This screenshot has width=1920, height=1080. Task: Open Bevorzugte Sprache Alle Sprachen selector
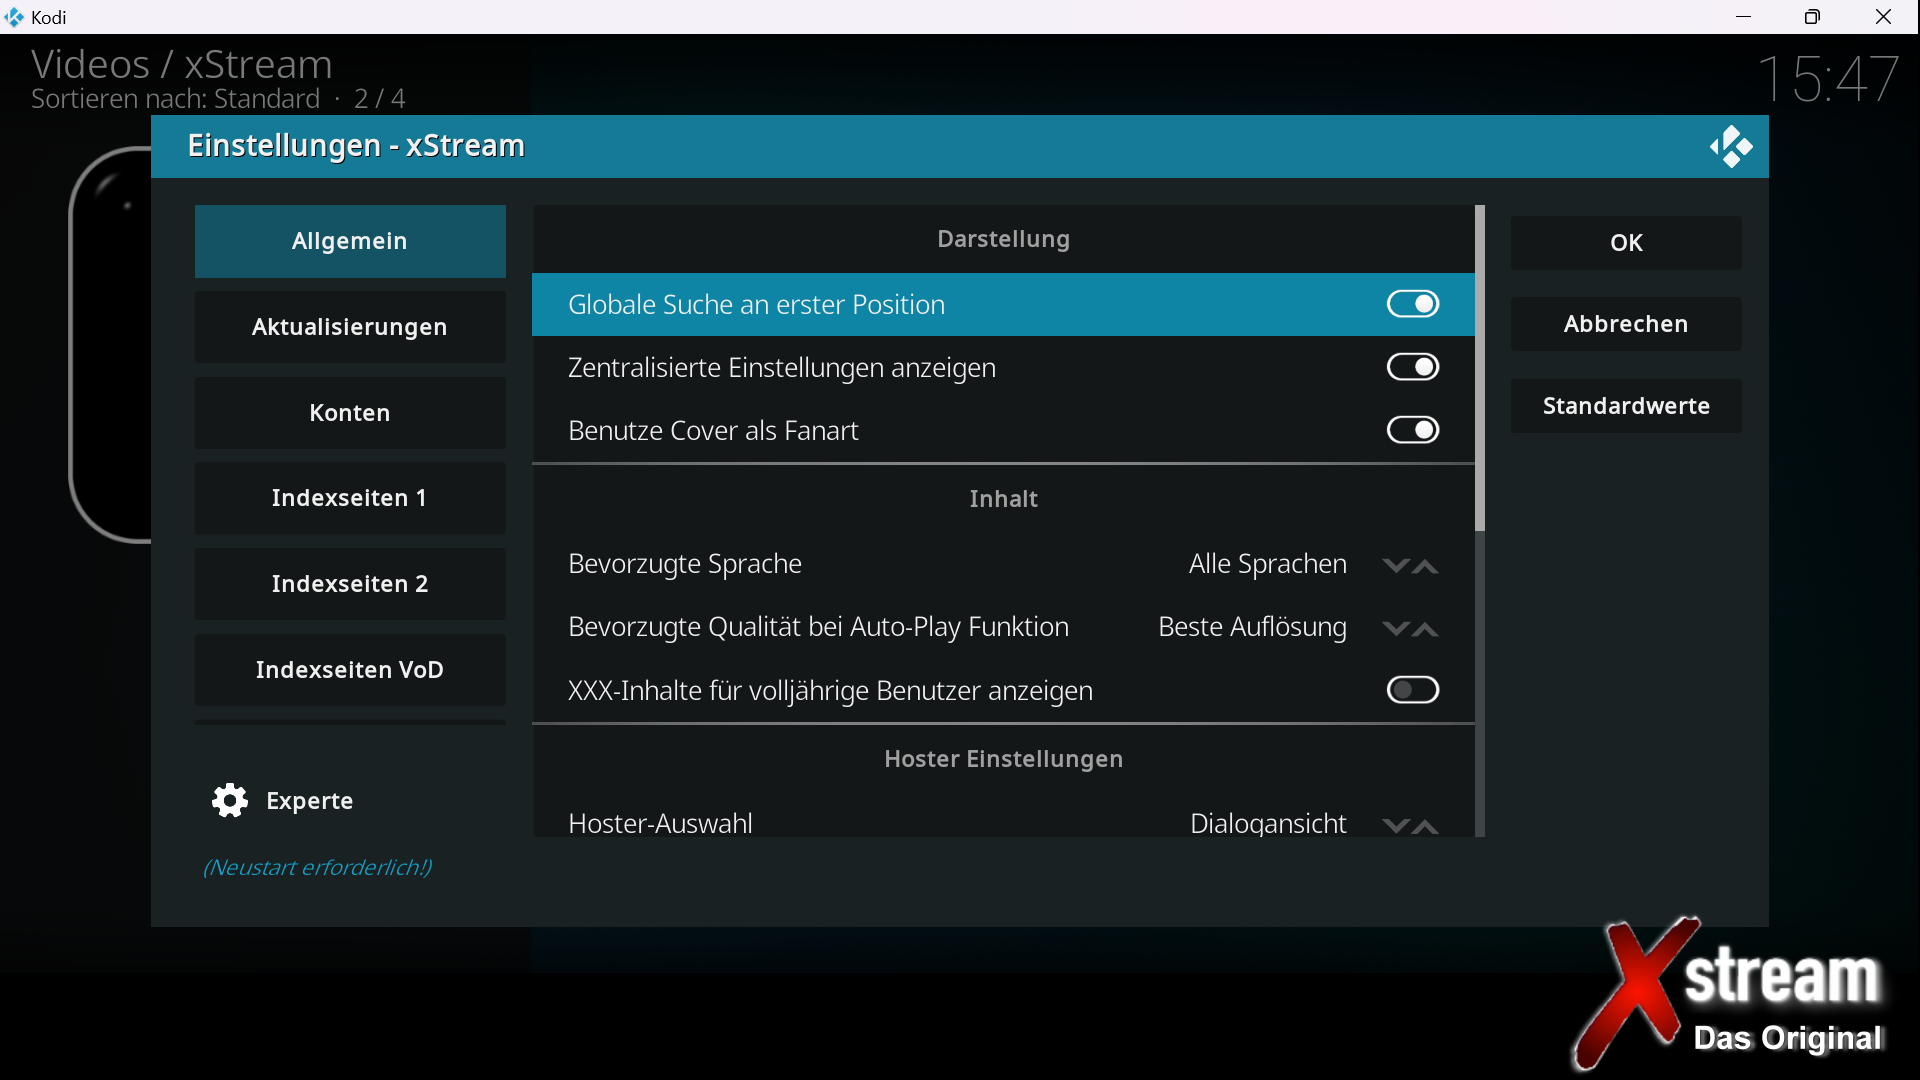coord(1267,564)
